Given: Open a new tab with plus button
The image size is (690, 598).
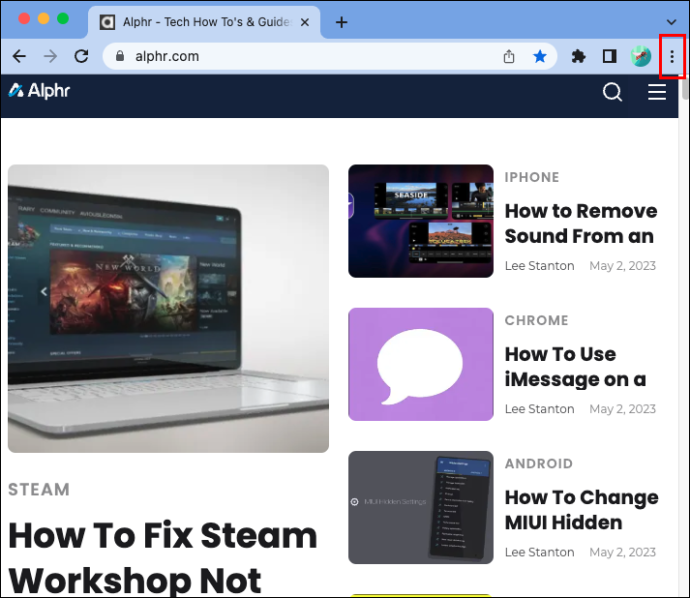Looking at the screenshot, I should pos(341,22).
